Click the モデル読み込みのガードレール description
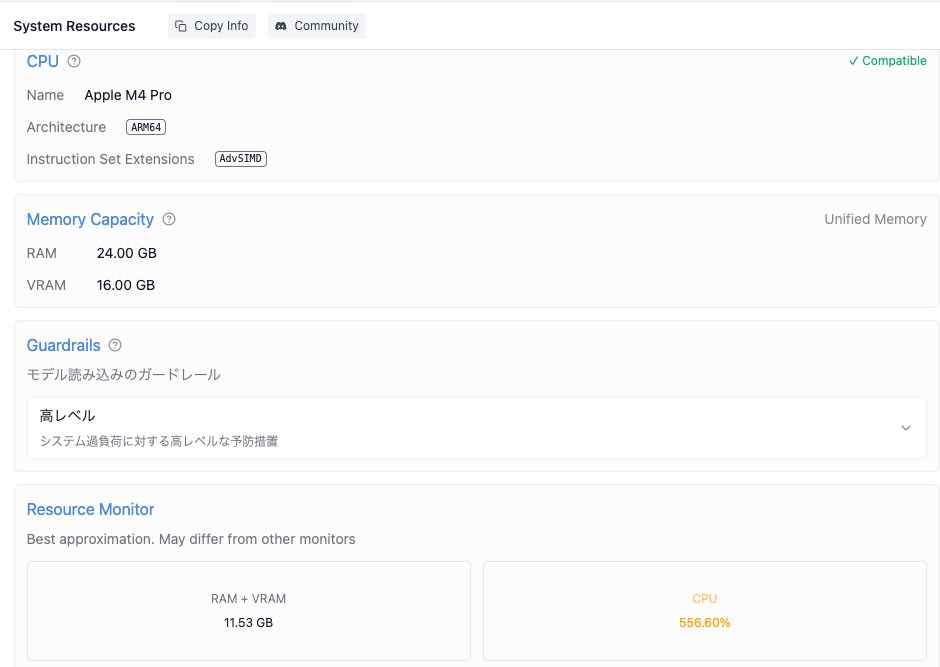Viewport: 940px width, 667px height. 123,375
